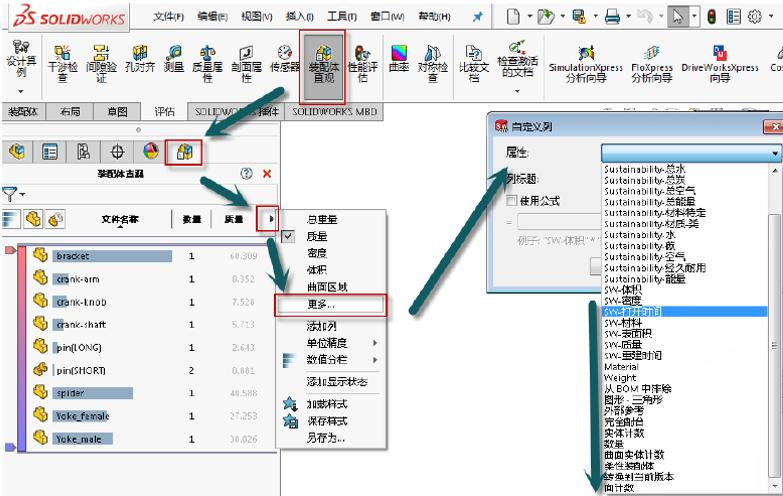Click the Open file icon
This screenshot has width=783, height=496.
545,16
